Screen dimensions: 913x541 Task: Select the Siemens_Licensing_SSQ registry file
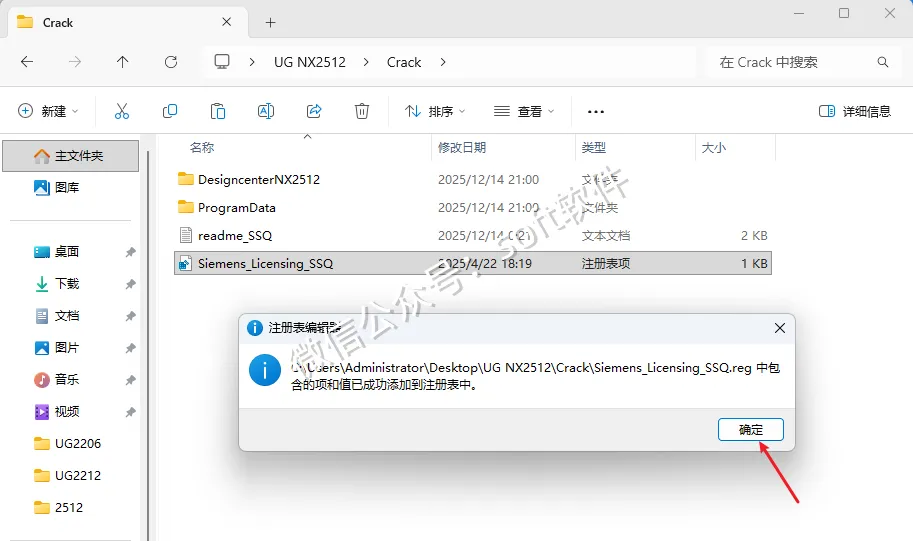click(473, 263)
